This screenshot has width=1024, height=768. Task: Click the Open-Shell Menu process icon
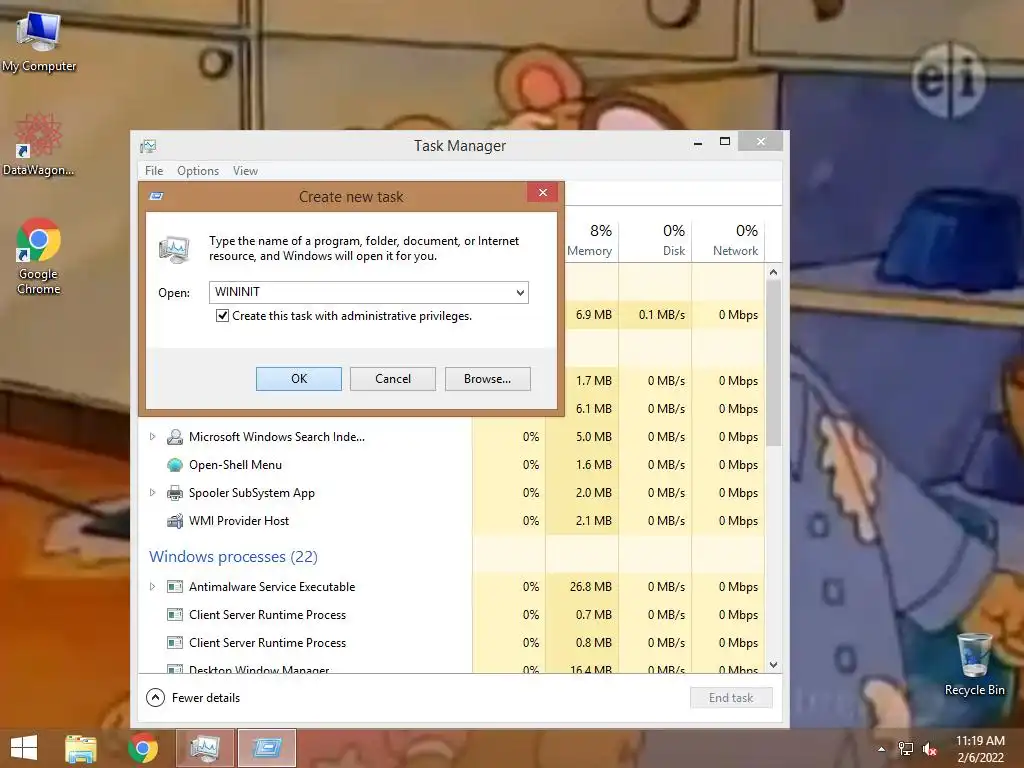pyautogui.click(x=174, y=465)
